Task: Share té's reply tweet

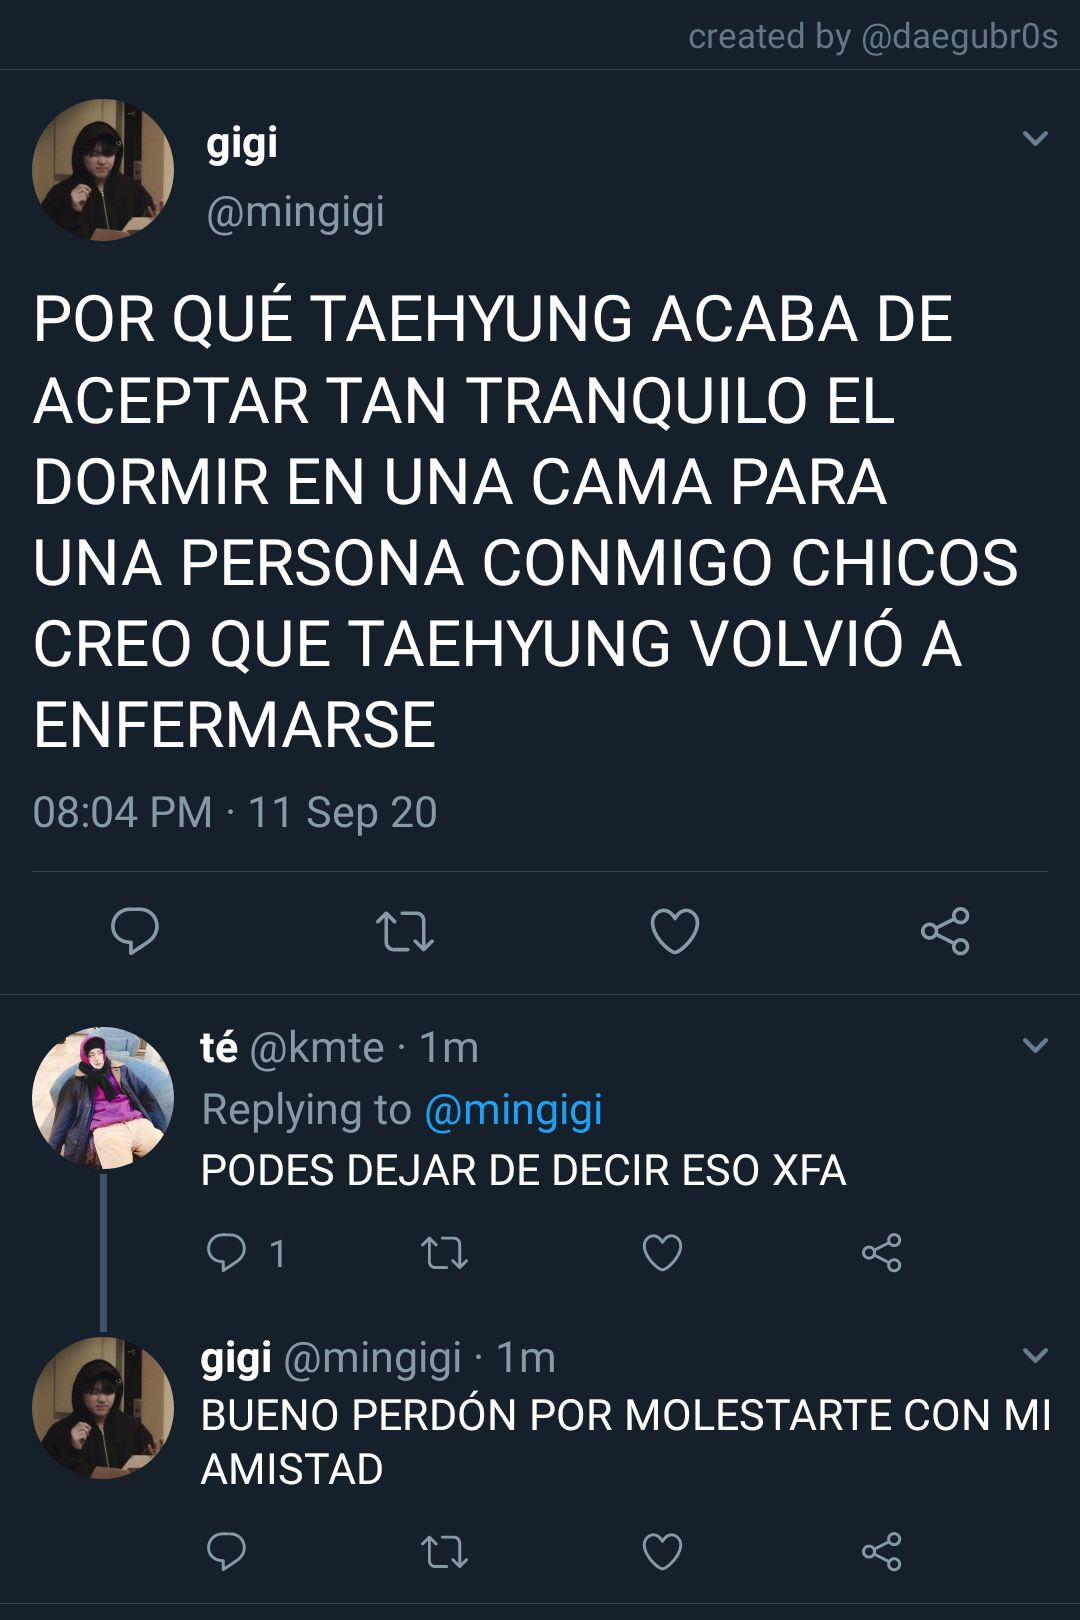Action: point(881,1253)
